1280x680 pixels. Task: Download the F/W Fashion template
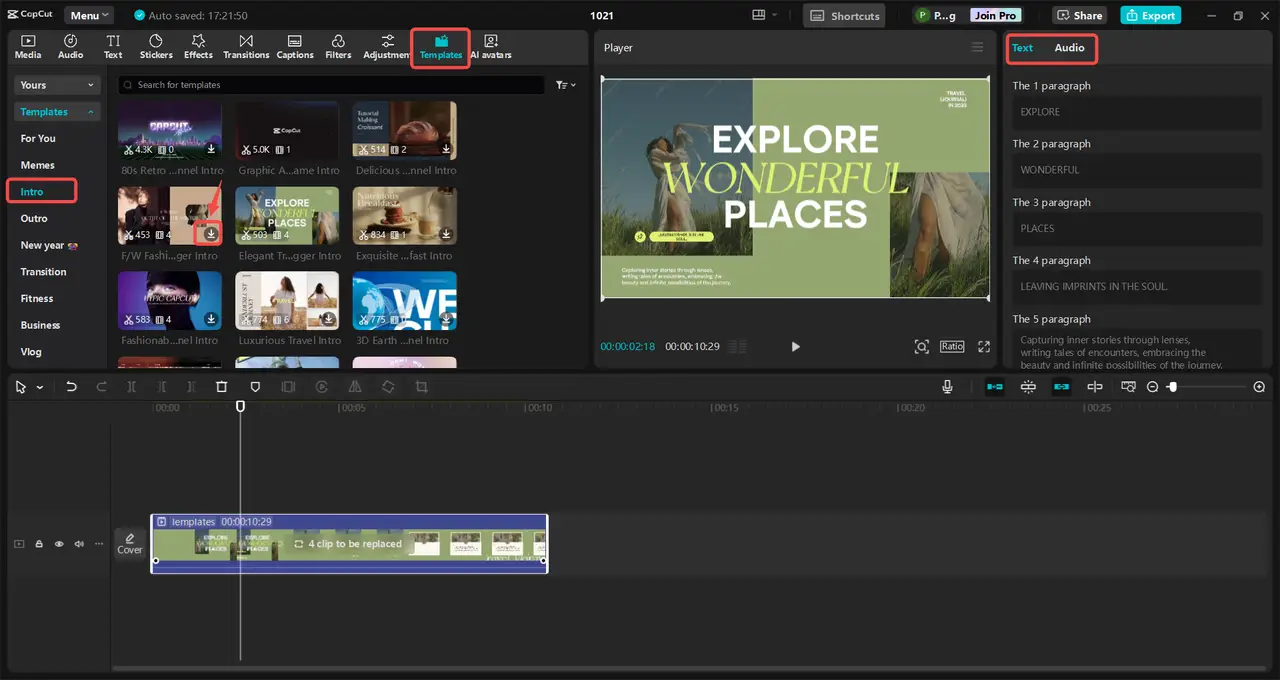(x=211, y=234)
